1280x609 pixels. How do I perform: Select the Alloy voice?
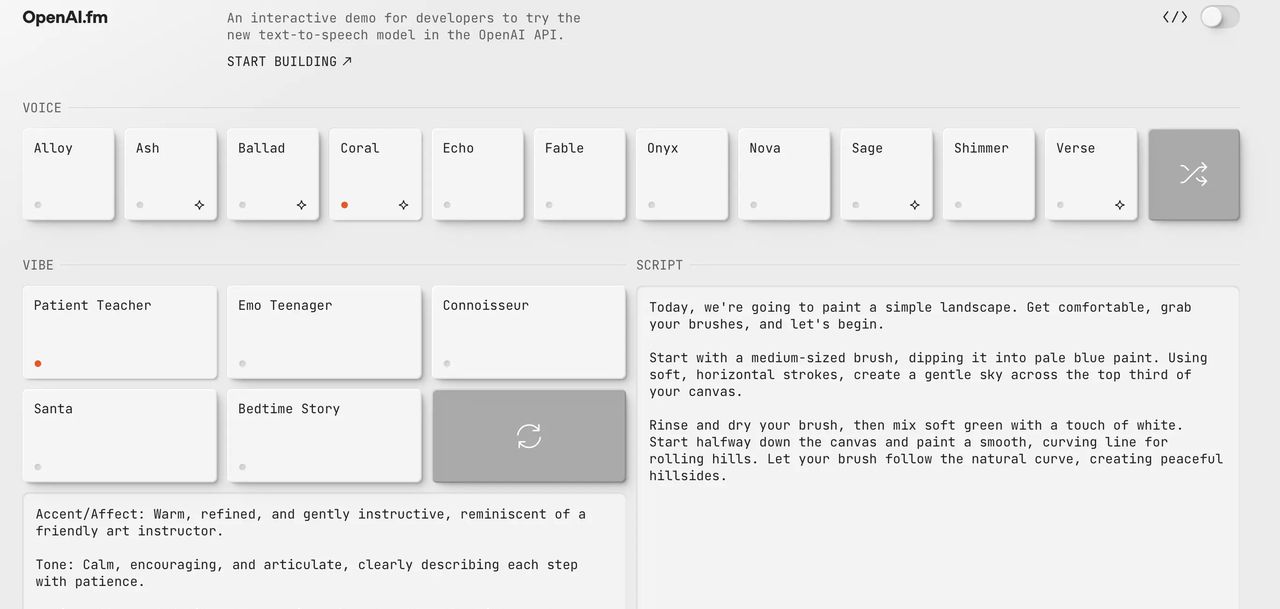tap(68, 174)
